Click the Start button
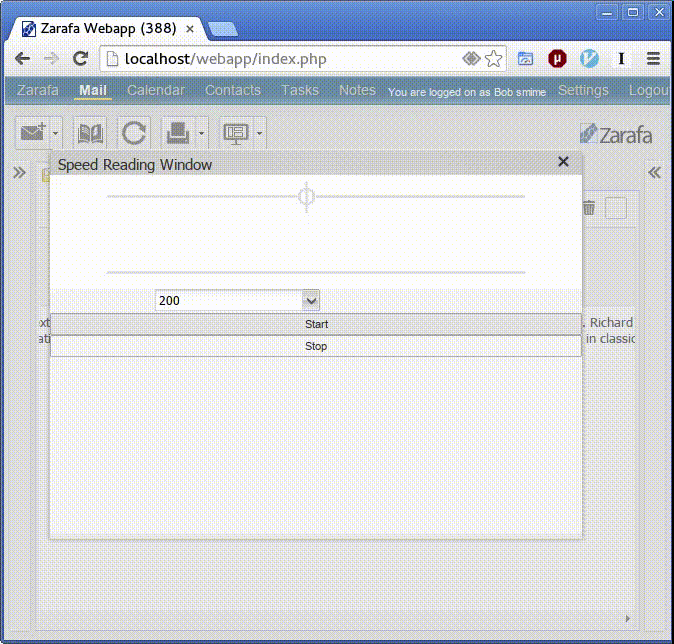Image resolution: width=674 pixels, height=644 pixels. click(316, 324)
